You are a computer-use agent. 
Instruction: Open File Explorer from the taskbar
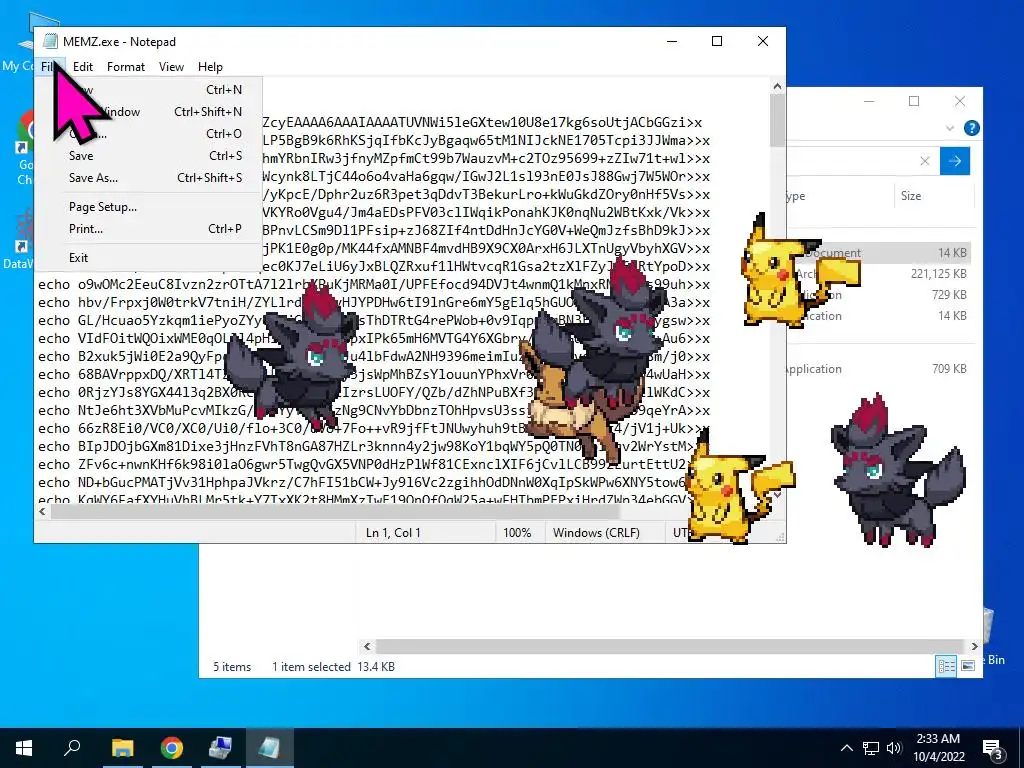click(122, 748)
